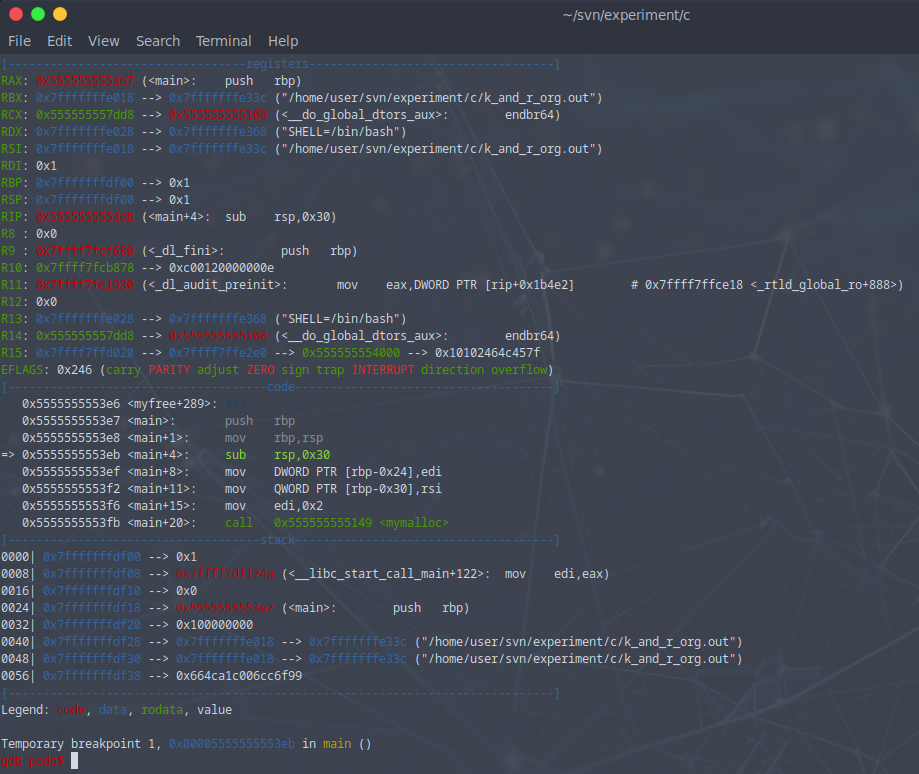Close the terminal window with red button
Image resolution: width=919 pixels, height=774 pixels.
pyautogui.click(x=16, y=14)
